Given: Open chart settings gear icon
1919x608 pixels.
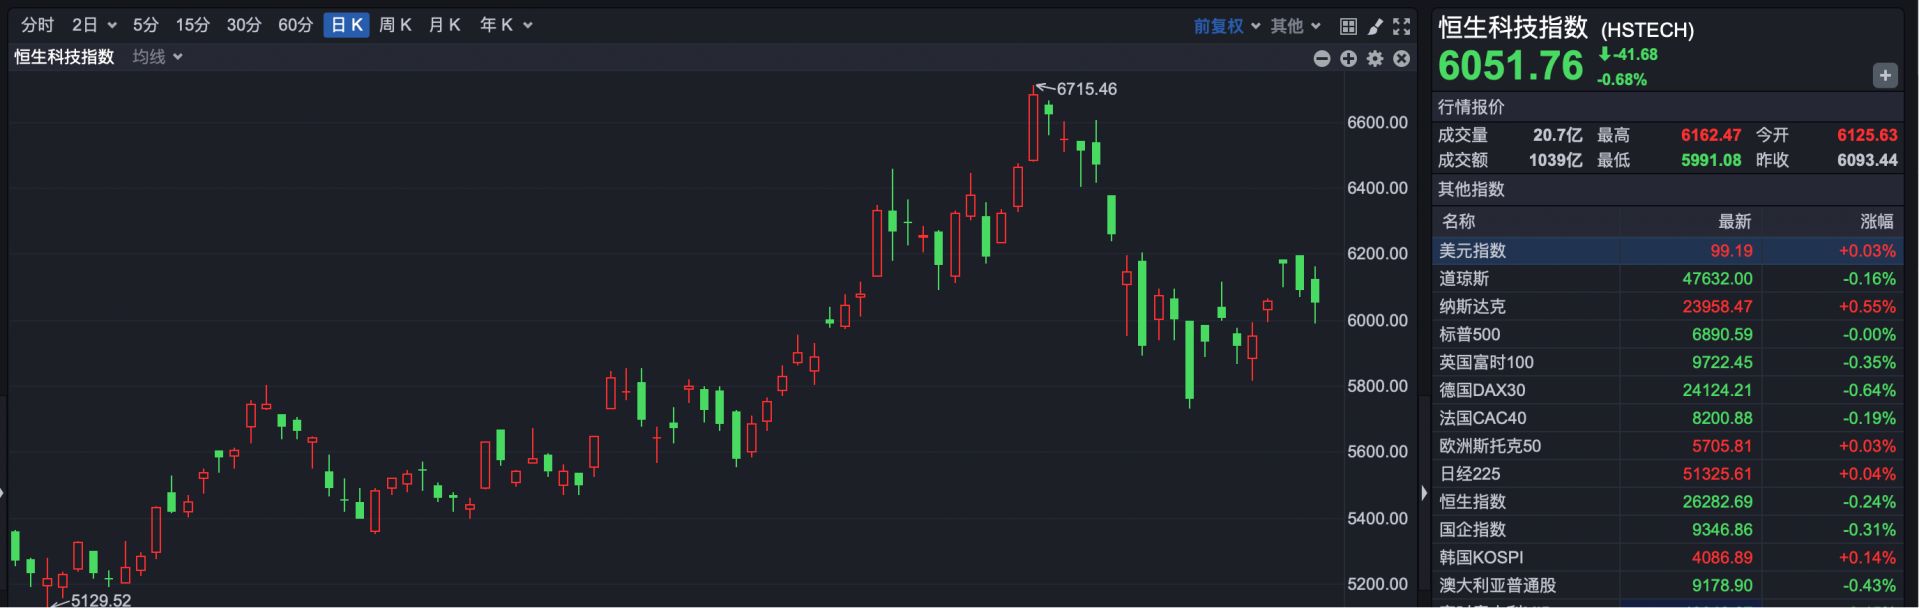Looking at the screenshot, I should click(1375, 59).
